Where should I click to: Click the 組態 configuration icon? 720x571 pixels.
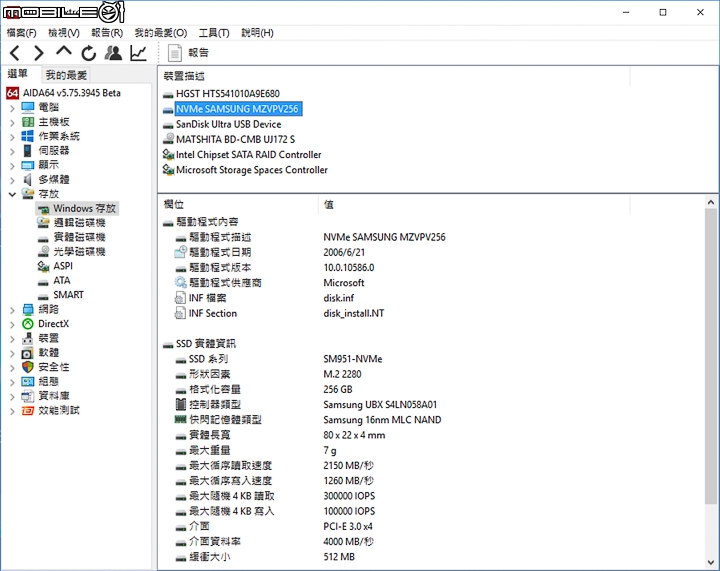pyautogui.click(x=28, y=382)
